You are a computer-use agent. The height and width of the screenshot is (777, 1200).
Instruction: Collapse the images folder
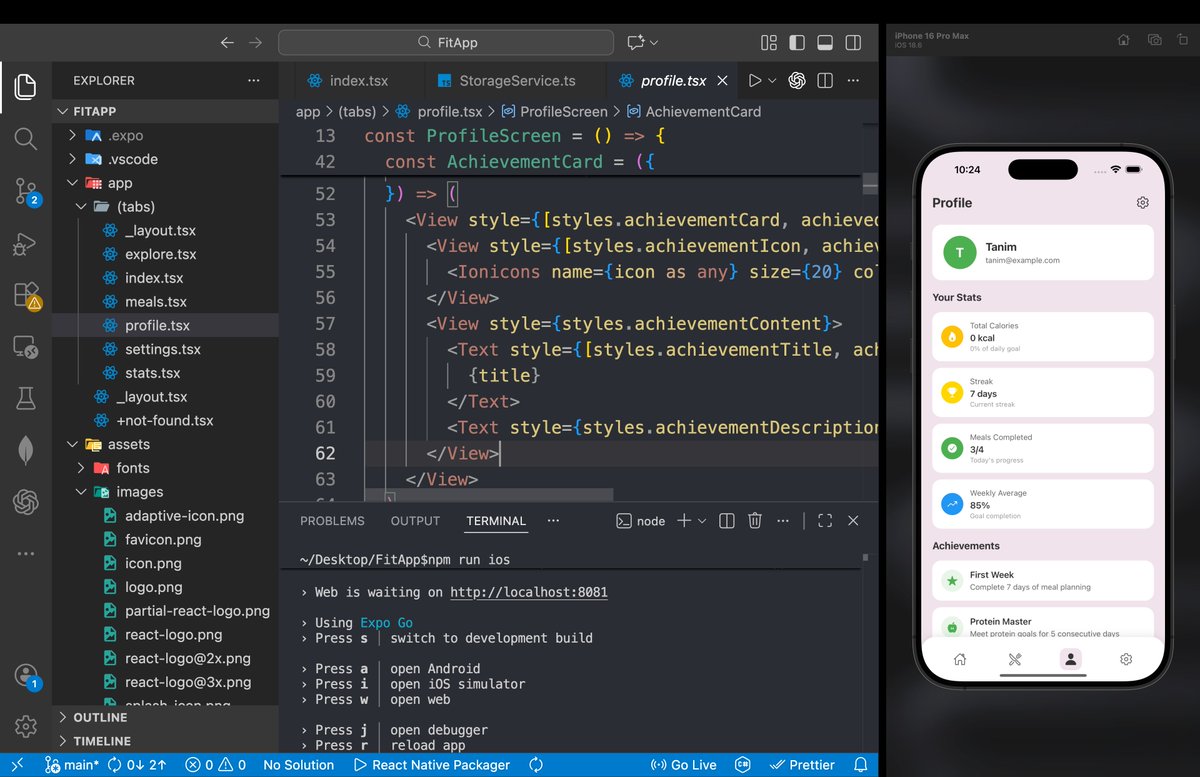166,492
